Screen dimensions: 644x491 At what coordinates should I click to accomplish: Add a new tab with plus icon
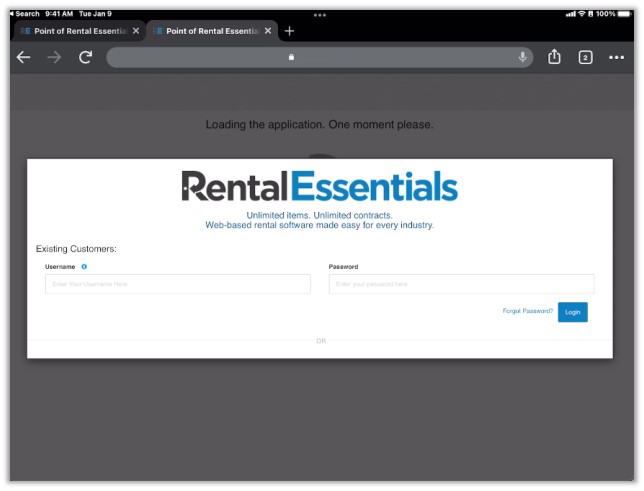click(x=289, y=31)
